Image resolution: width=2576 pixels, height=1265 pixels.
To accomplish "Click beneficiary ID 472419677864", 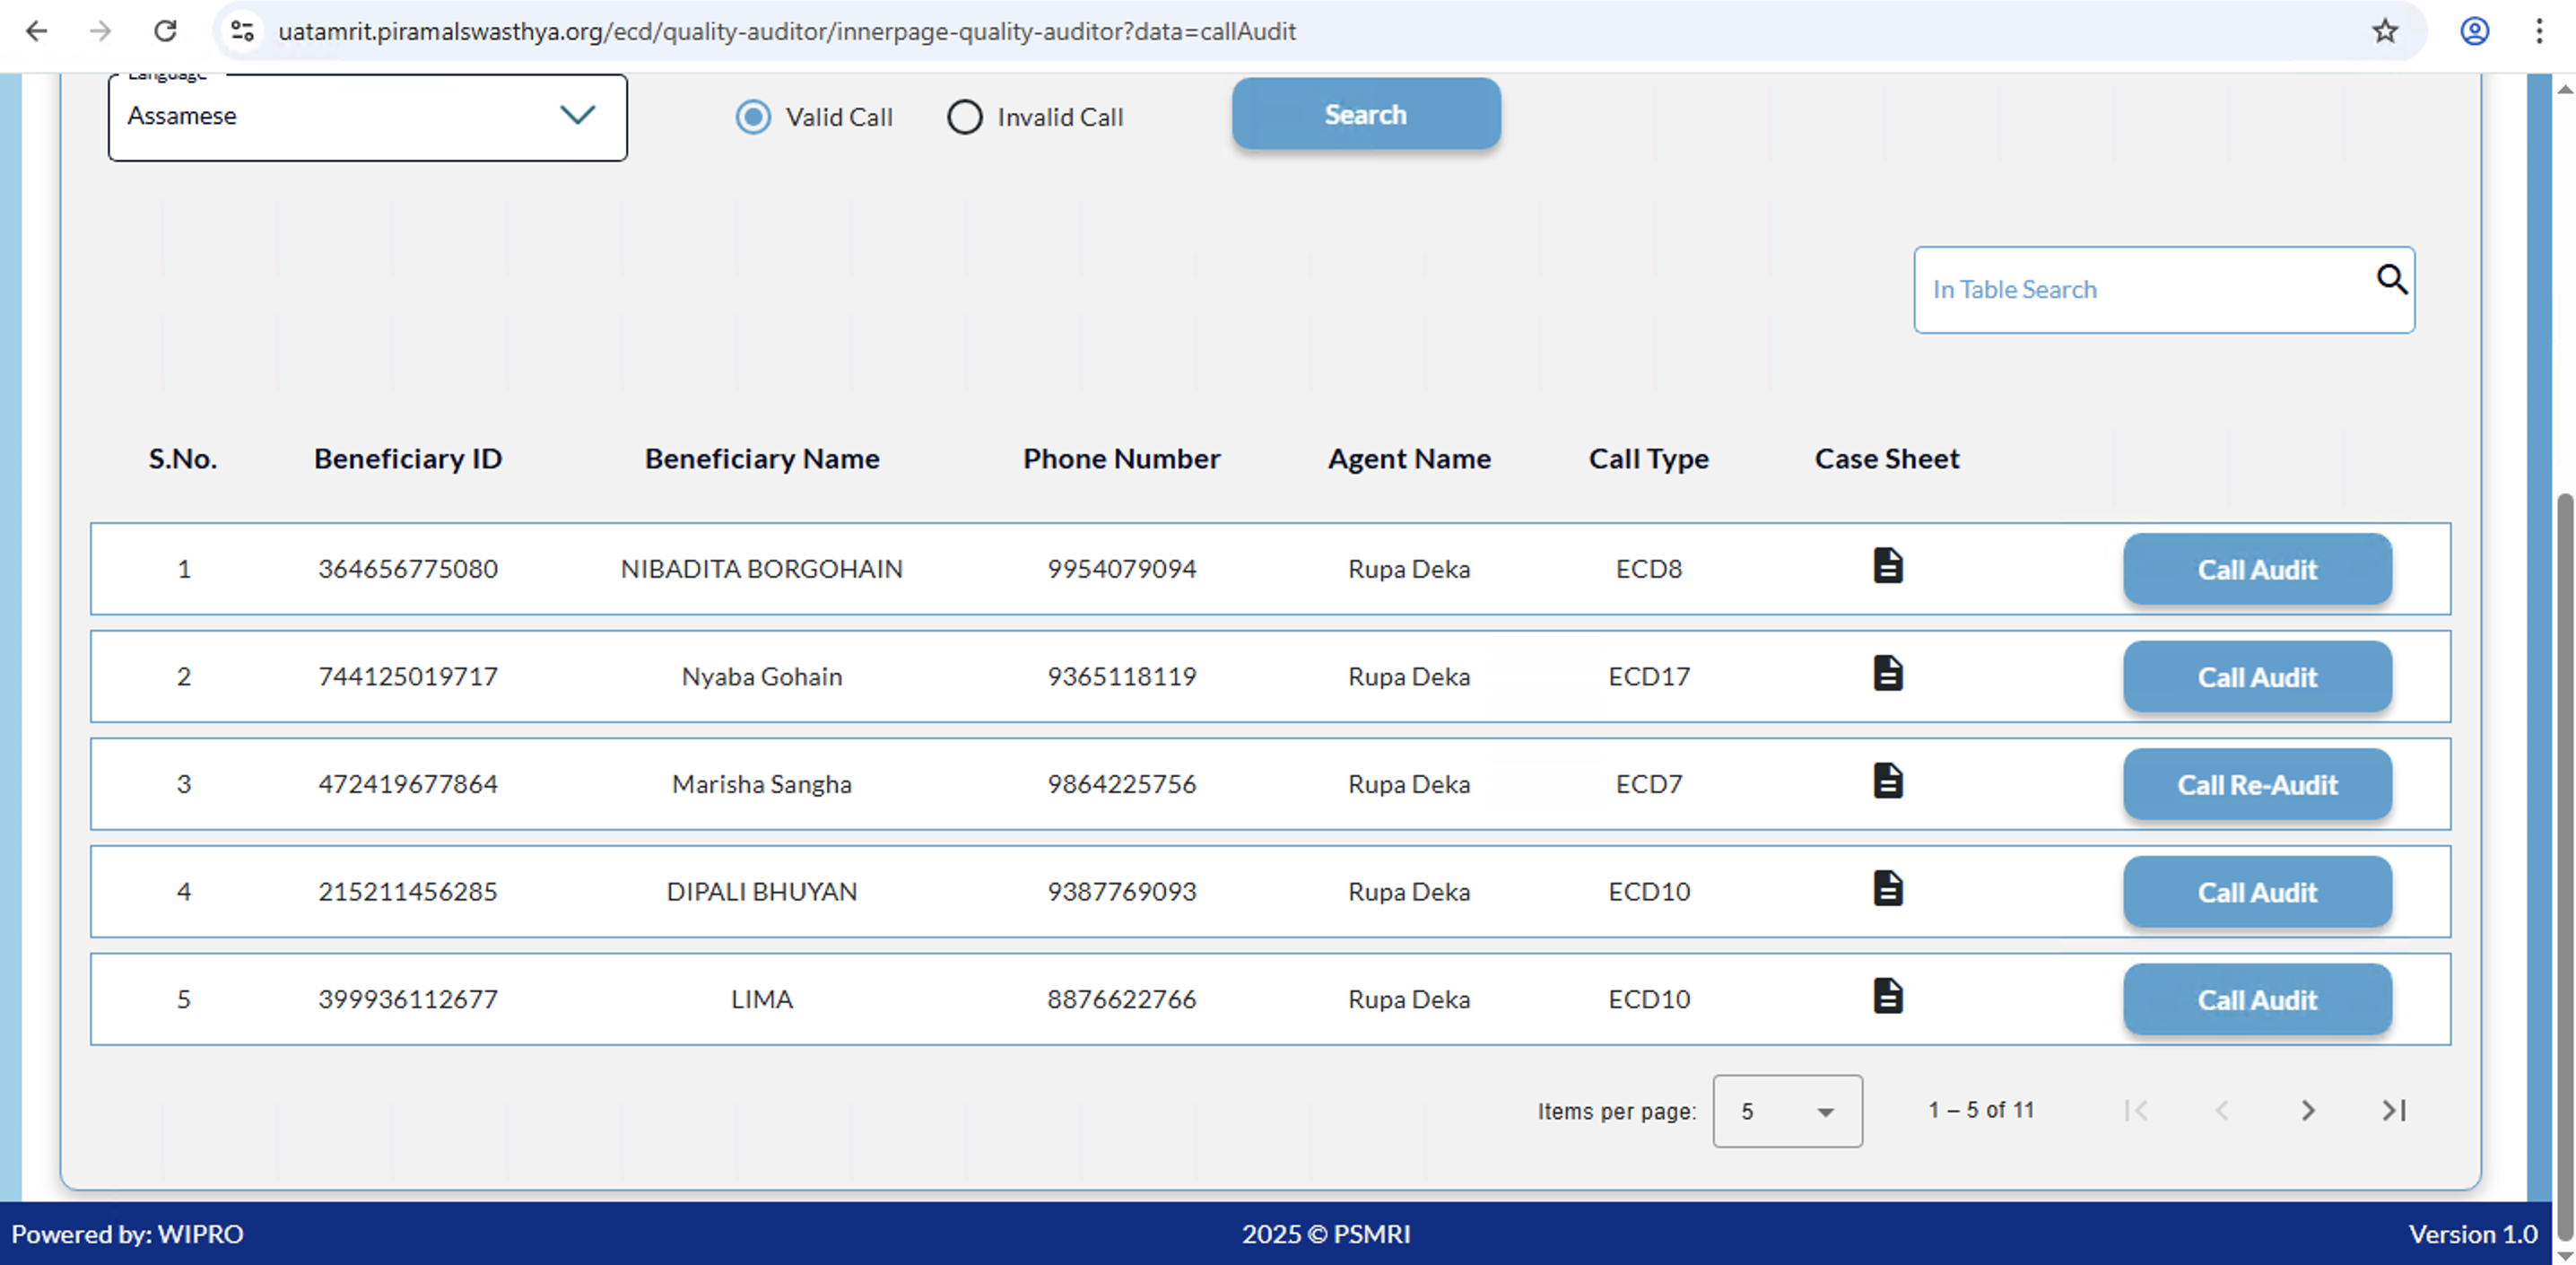I will pos(408,784).
